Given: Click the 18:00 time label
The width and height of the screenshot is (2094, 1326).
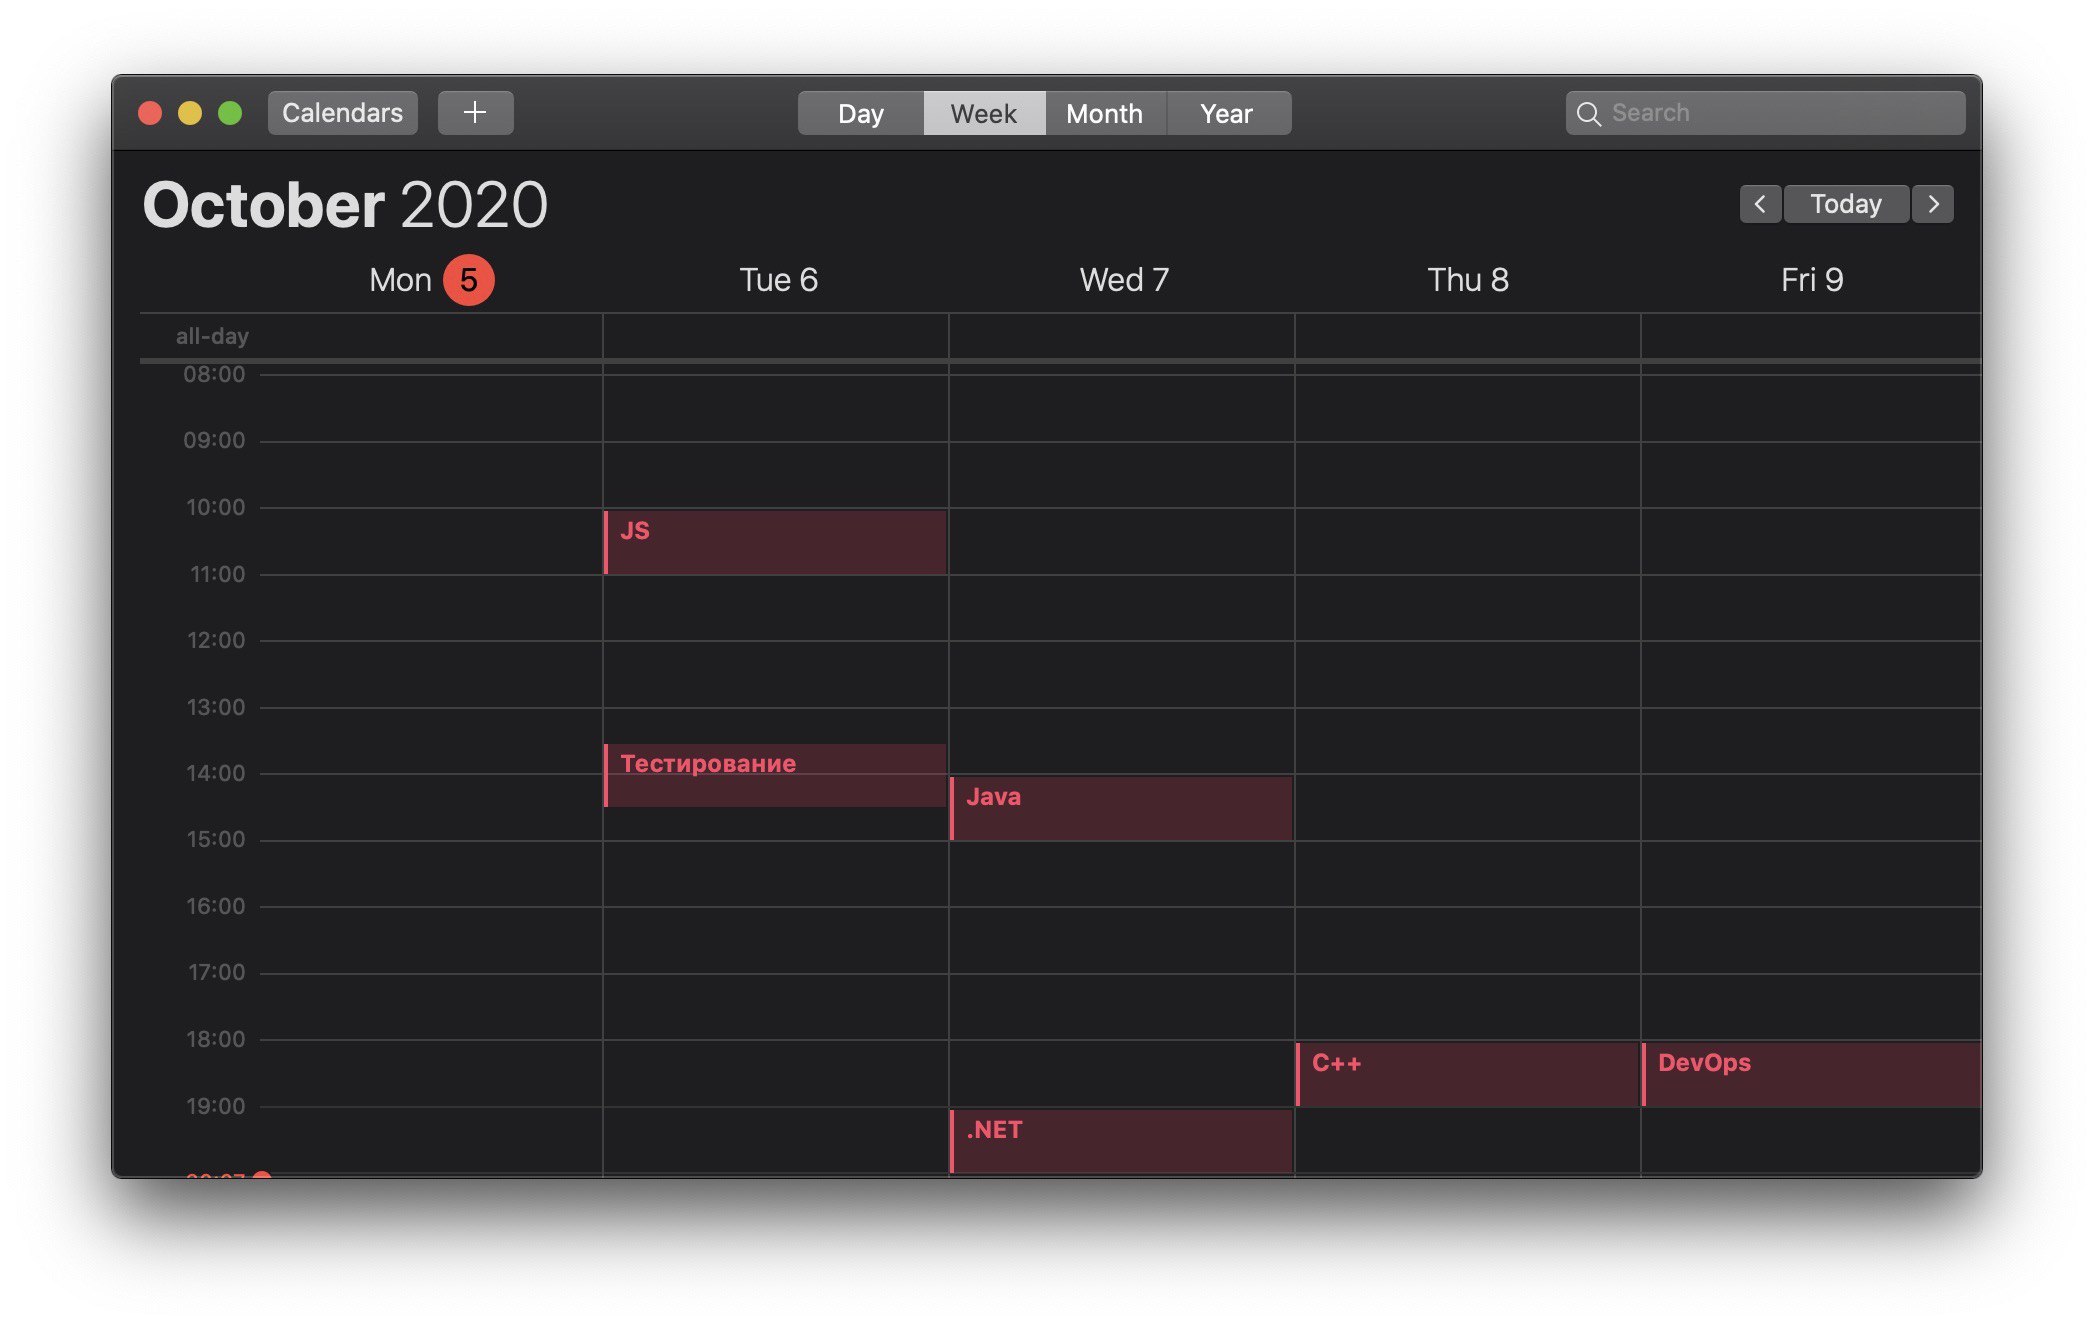Looking at the screenshot, I should tap(216, 1039).
